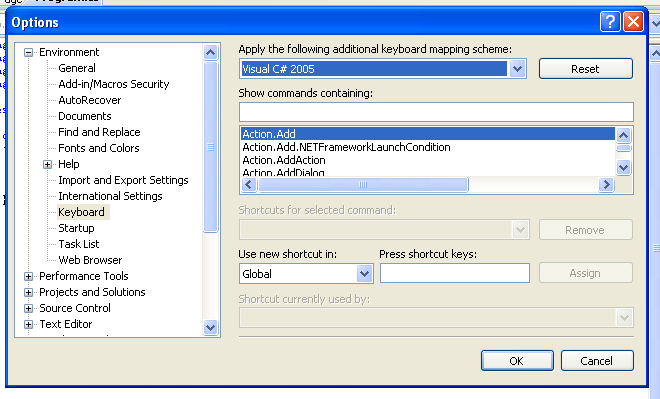
Task: Select Web Browser settings item
Action: 90,260
